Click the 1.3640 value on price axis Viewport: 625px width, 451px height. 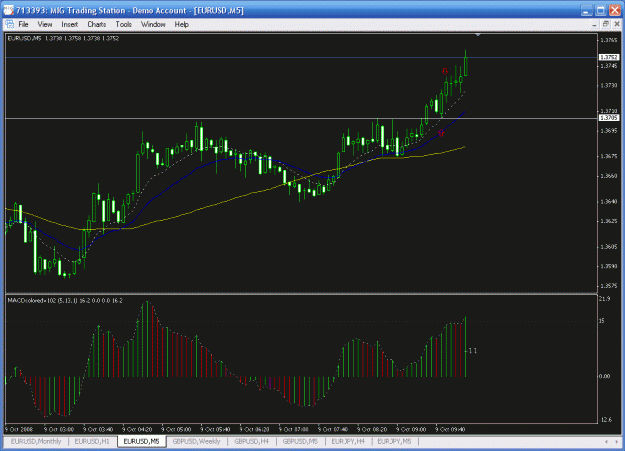[x=609, y=202]
